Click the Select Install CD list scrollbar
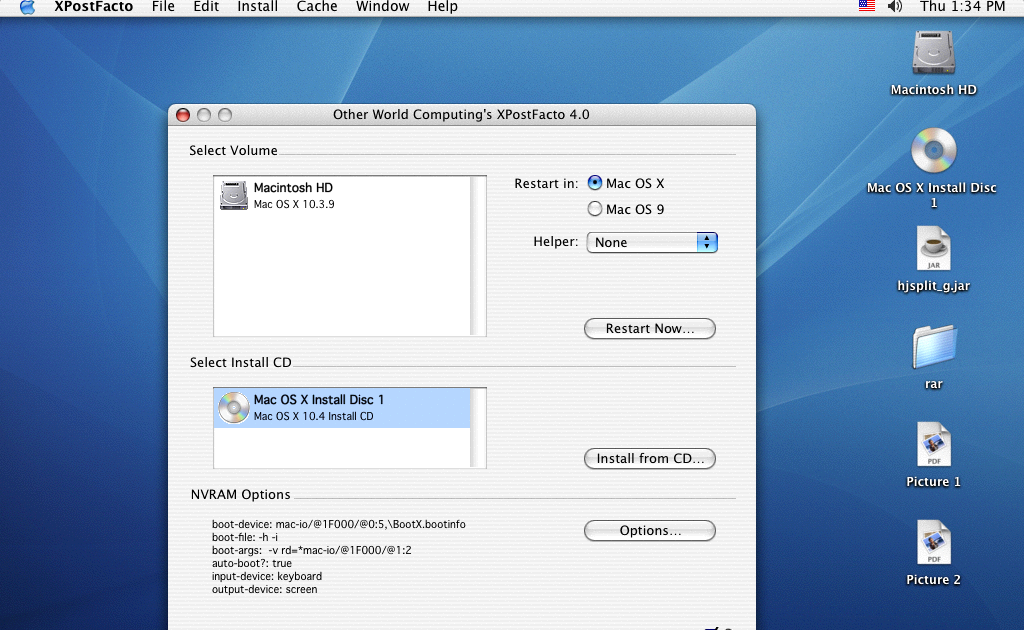 pyautogui.click(x=477, y=428)
